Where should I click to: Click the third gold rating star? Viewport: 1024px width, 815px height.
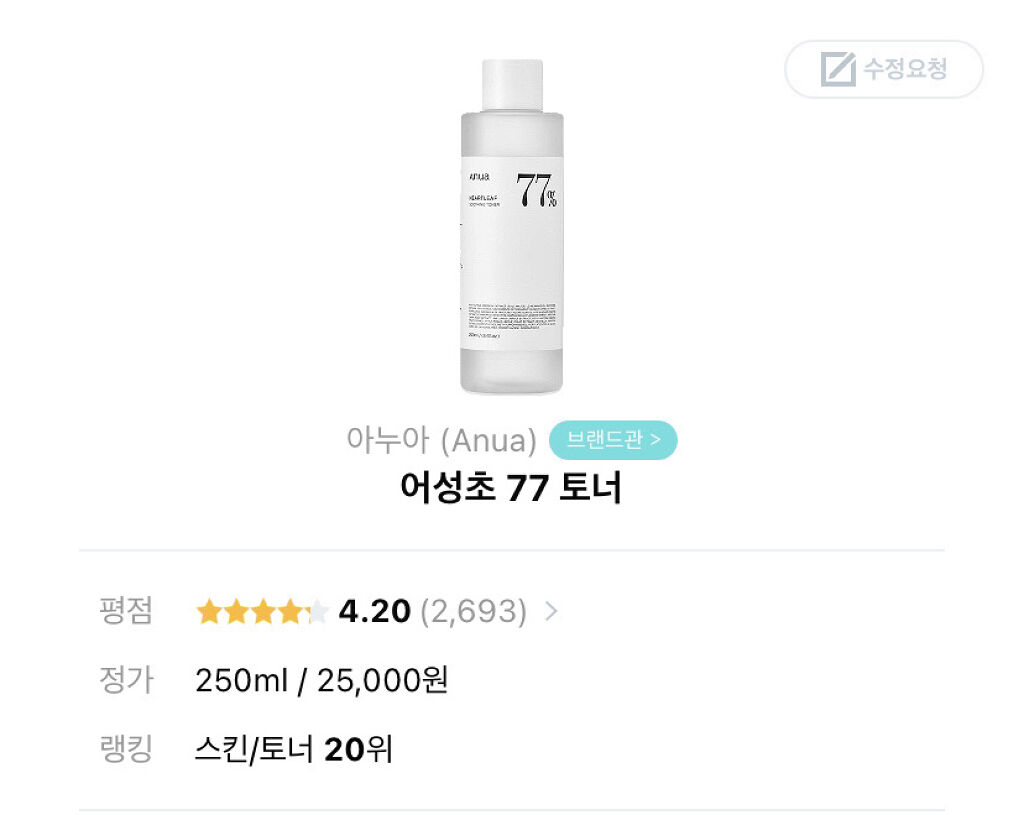point(263,612)
